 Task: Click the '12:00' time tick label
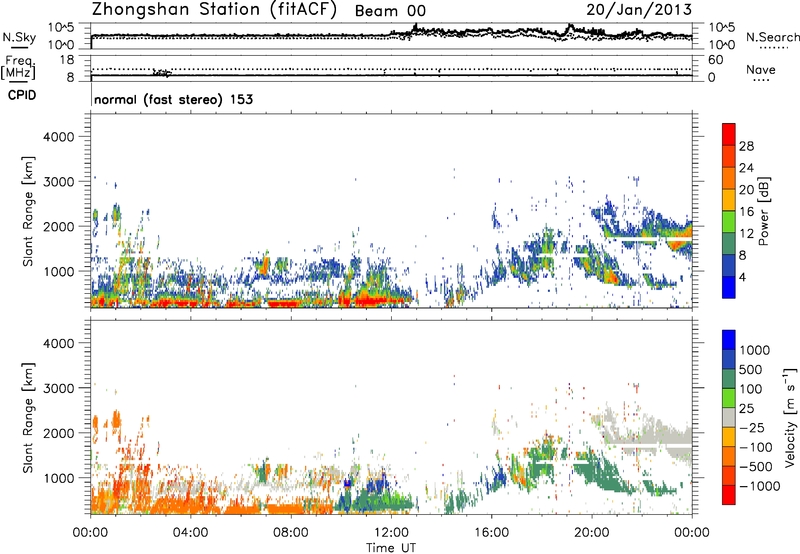(391, 533)
